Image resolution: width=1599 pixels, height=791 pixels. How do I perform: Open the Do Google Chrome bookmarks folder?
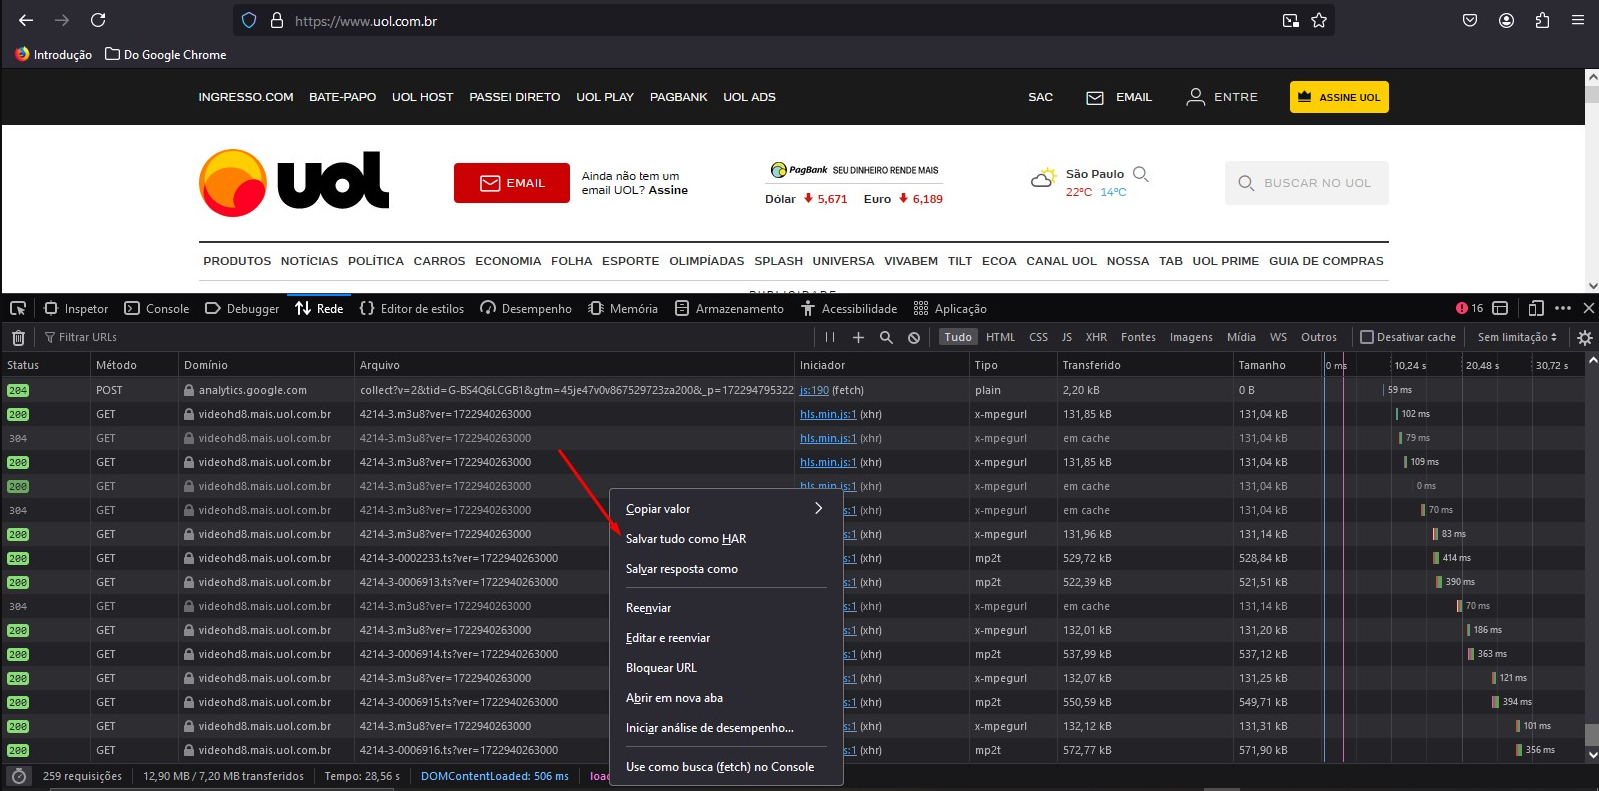[166, 55]
